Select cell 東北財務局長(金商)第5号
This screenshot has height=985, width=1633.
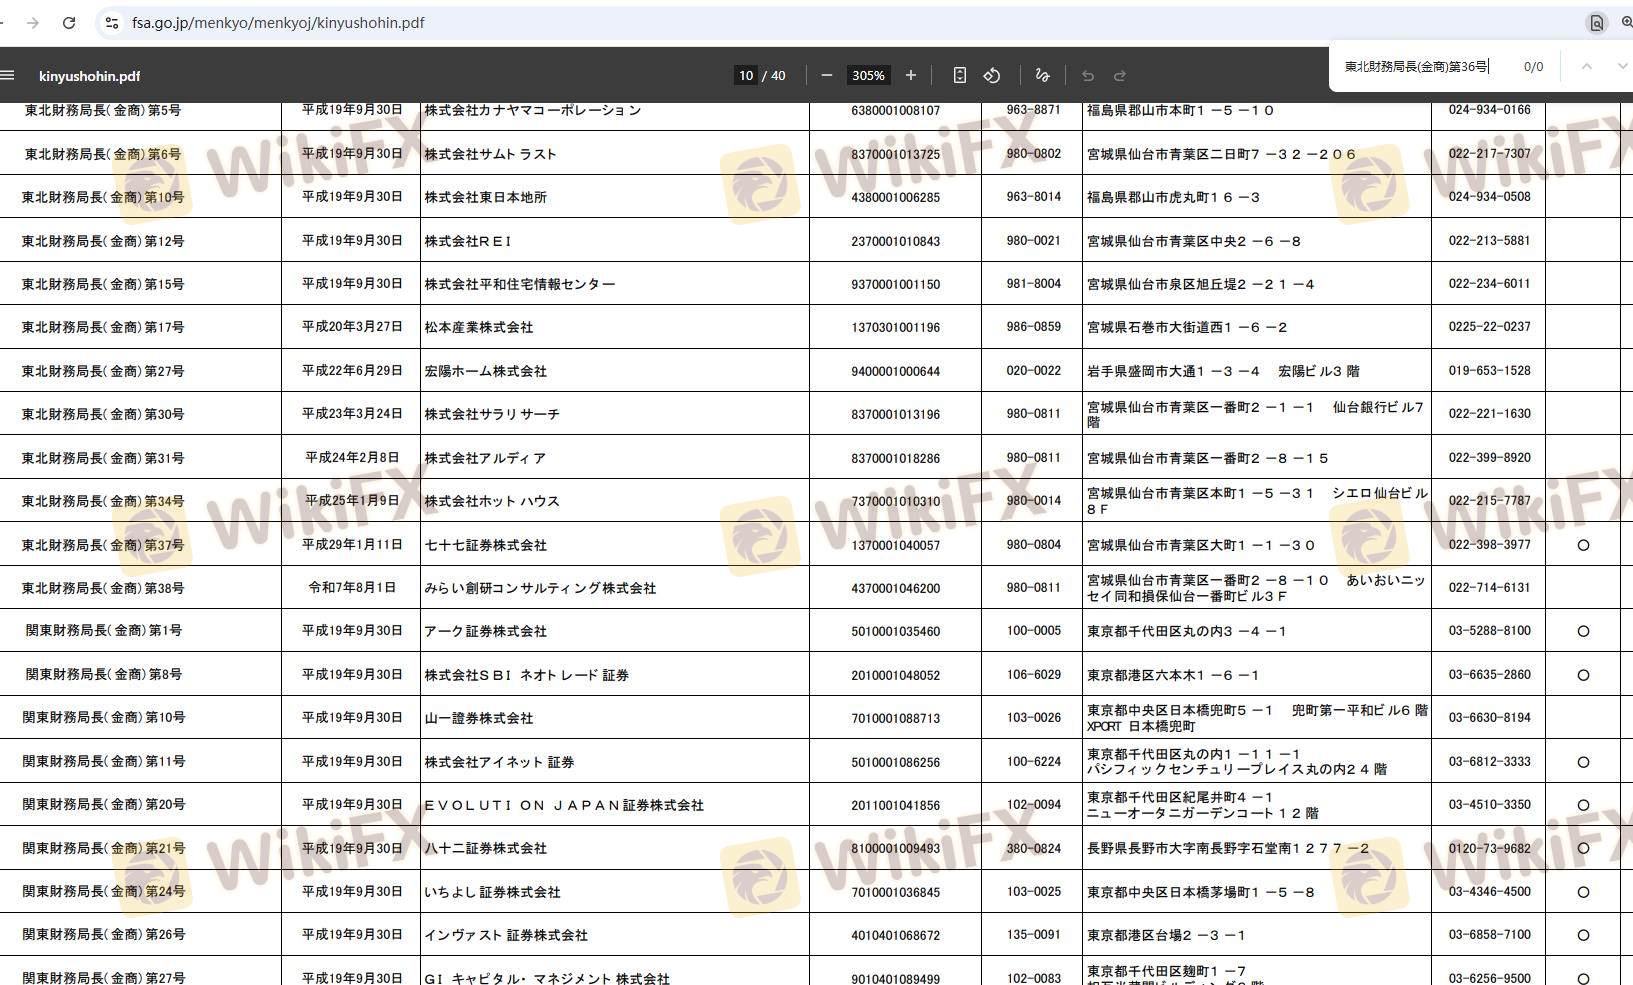[103, 110]
